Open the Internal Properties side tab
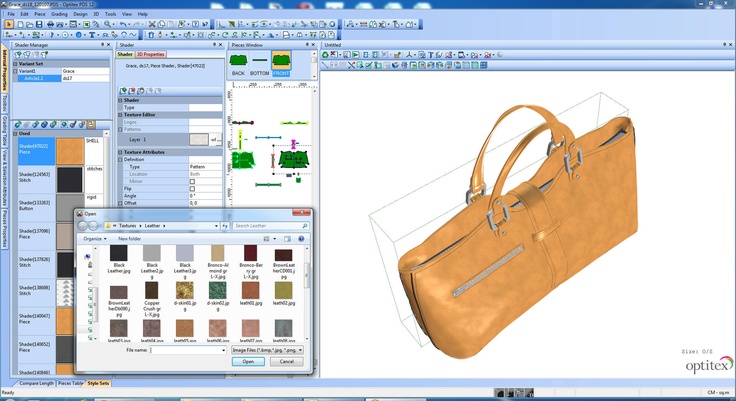The height and width of the screenshot is (401, 736). click(x=4, y=68)
